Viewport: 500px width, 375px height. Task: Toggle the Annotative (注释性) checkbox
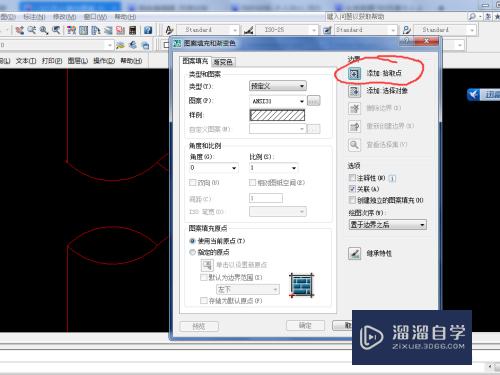(352, 178)
